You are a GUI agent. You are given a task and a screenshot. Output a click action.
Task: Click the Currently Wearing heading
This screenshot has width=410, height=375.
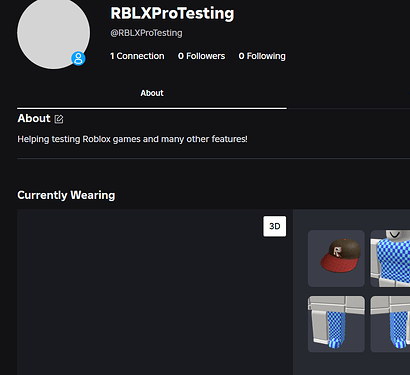click(x=66, y=195)
